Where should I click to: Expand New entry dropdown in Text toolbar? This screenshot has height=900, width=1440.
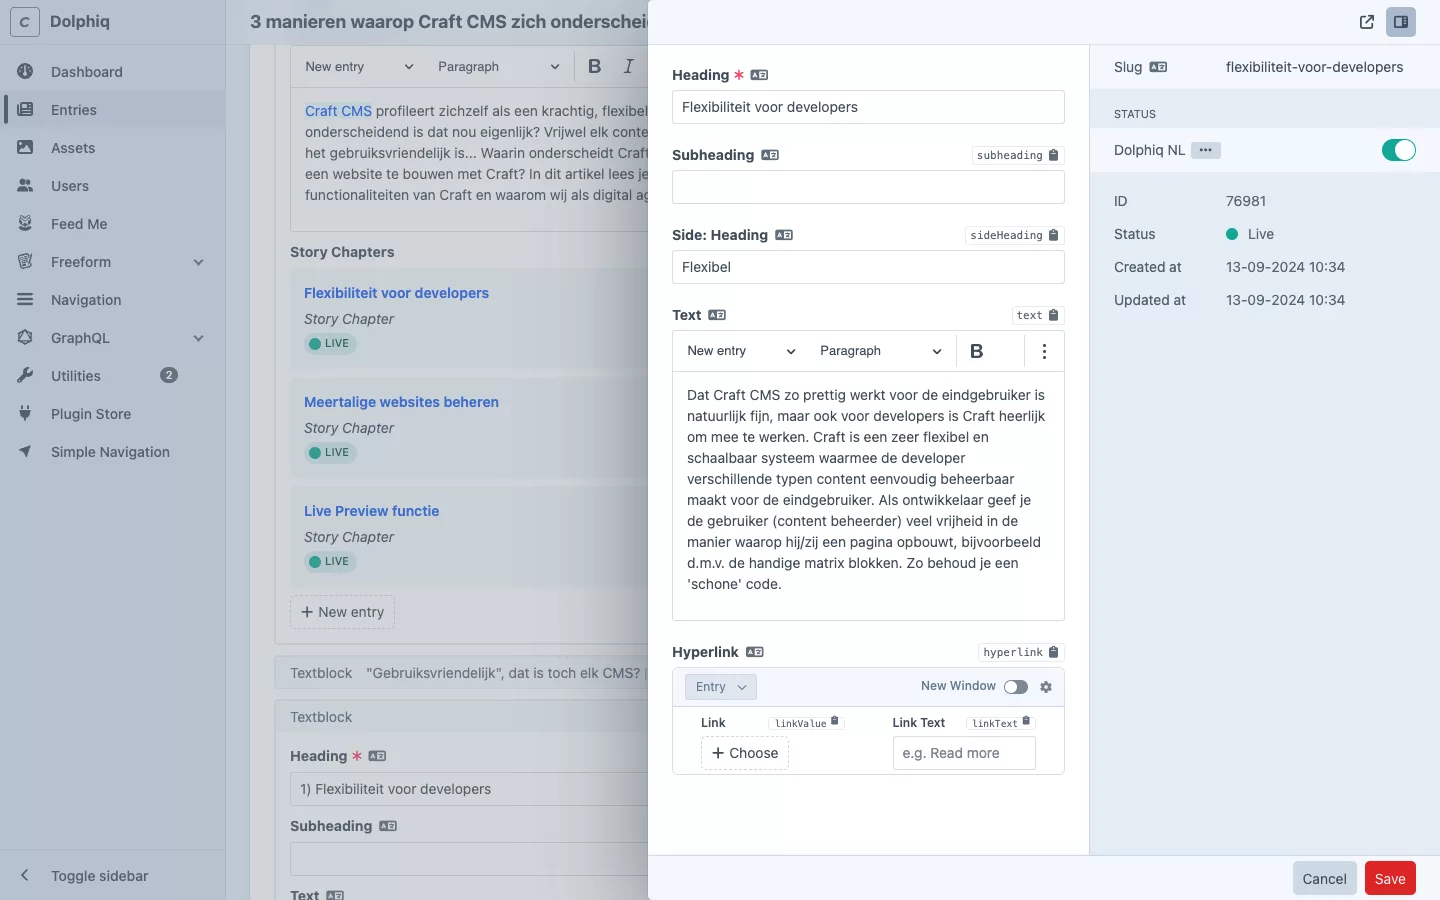(741, 351)
